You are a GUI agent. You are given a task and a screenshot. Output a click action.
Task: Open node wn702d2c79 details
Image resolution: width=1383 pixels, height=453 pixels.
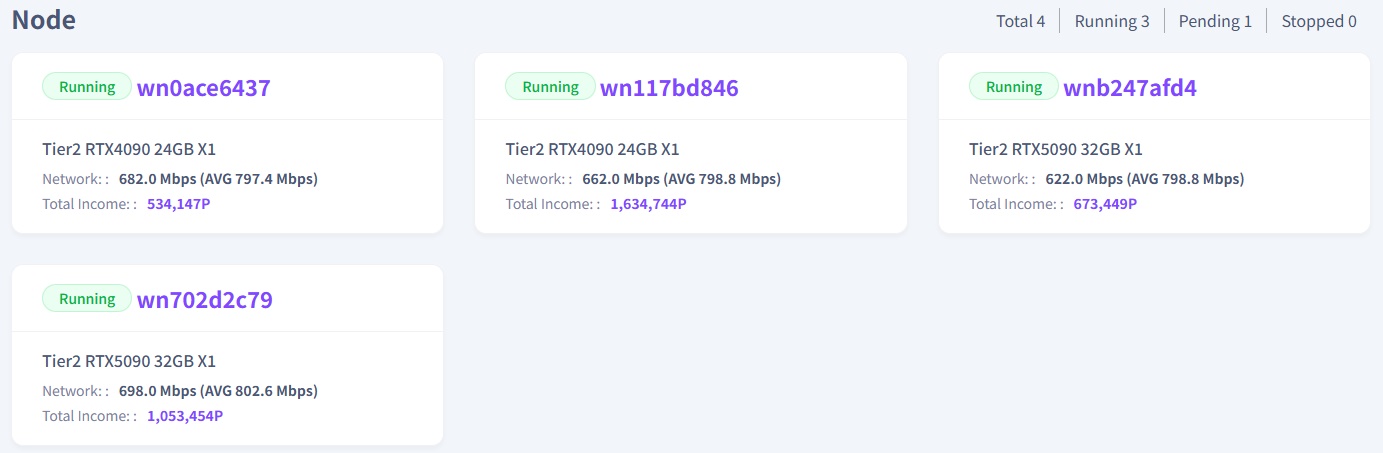[x=205, y=300]
